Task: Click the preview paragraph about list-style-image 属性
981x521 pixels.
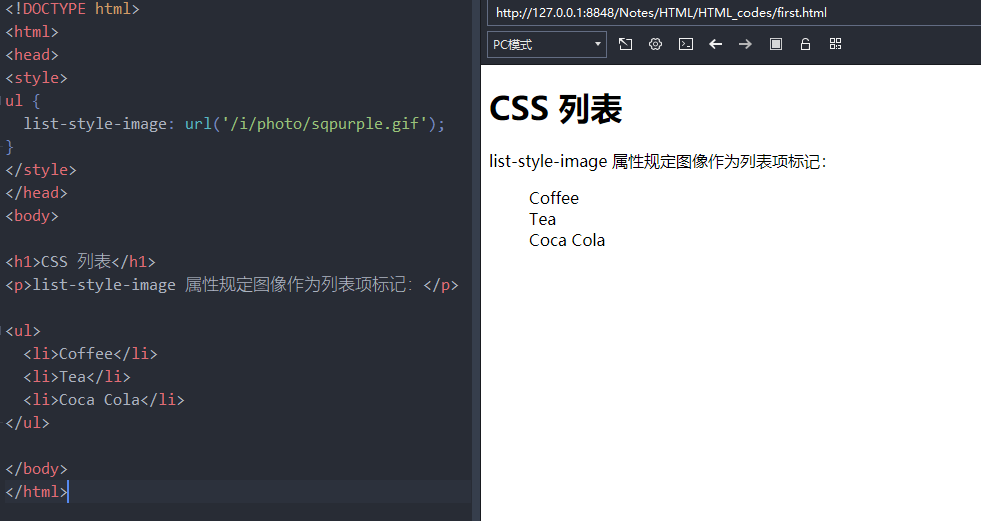Action: tap(658, 161)
